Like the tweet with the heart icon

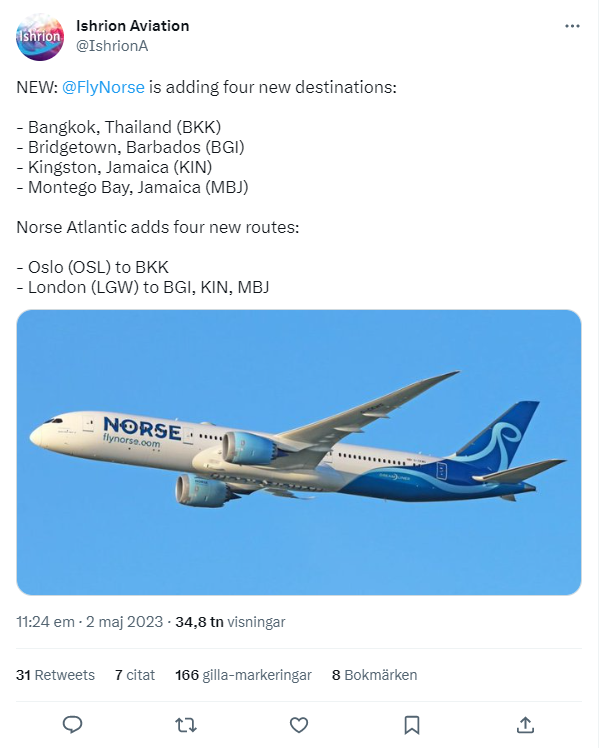[x=298, y=724]
